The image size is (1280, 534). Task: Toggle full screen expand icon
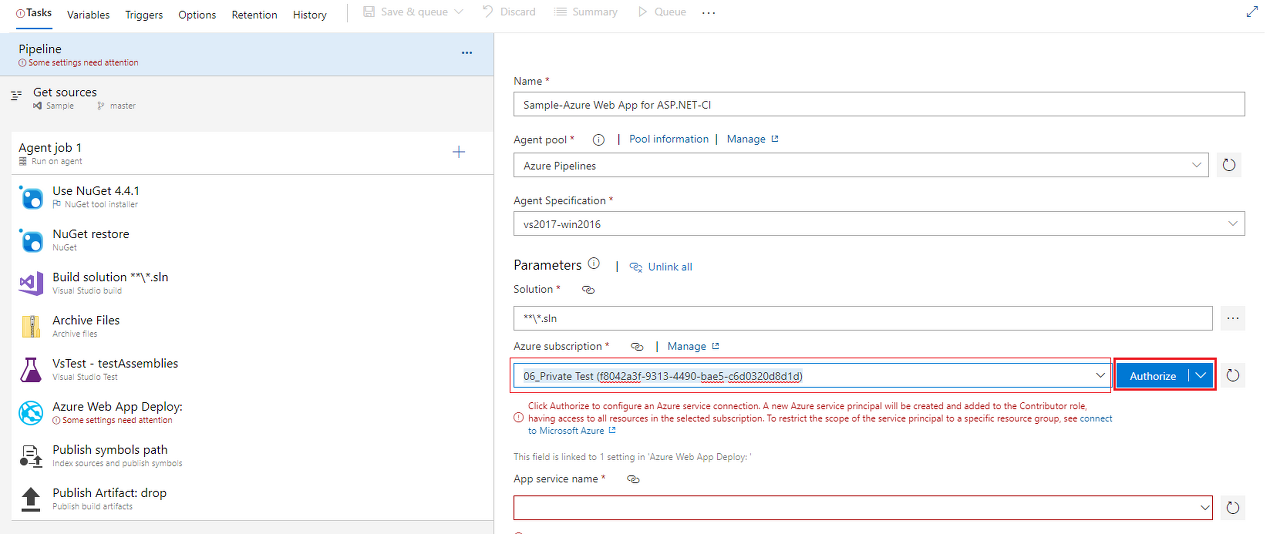tap(1252, 12)
